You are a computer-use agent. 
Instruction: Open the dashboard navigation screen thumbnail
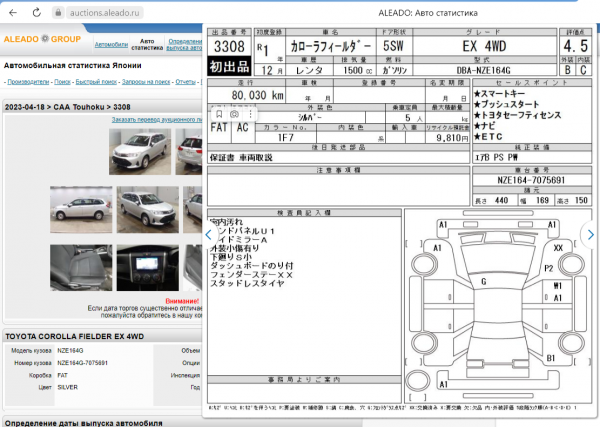148,268
